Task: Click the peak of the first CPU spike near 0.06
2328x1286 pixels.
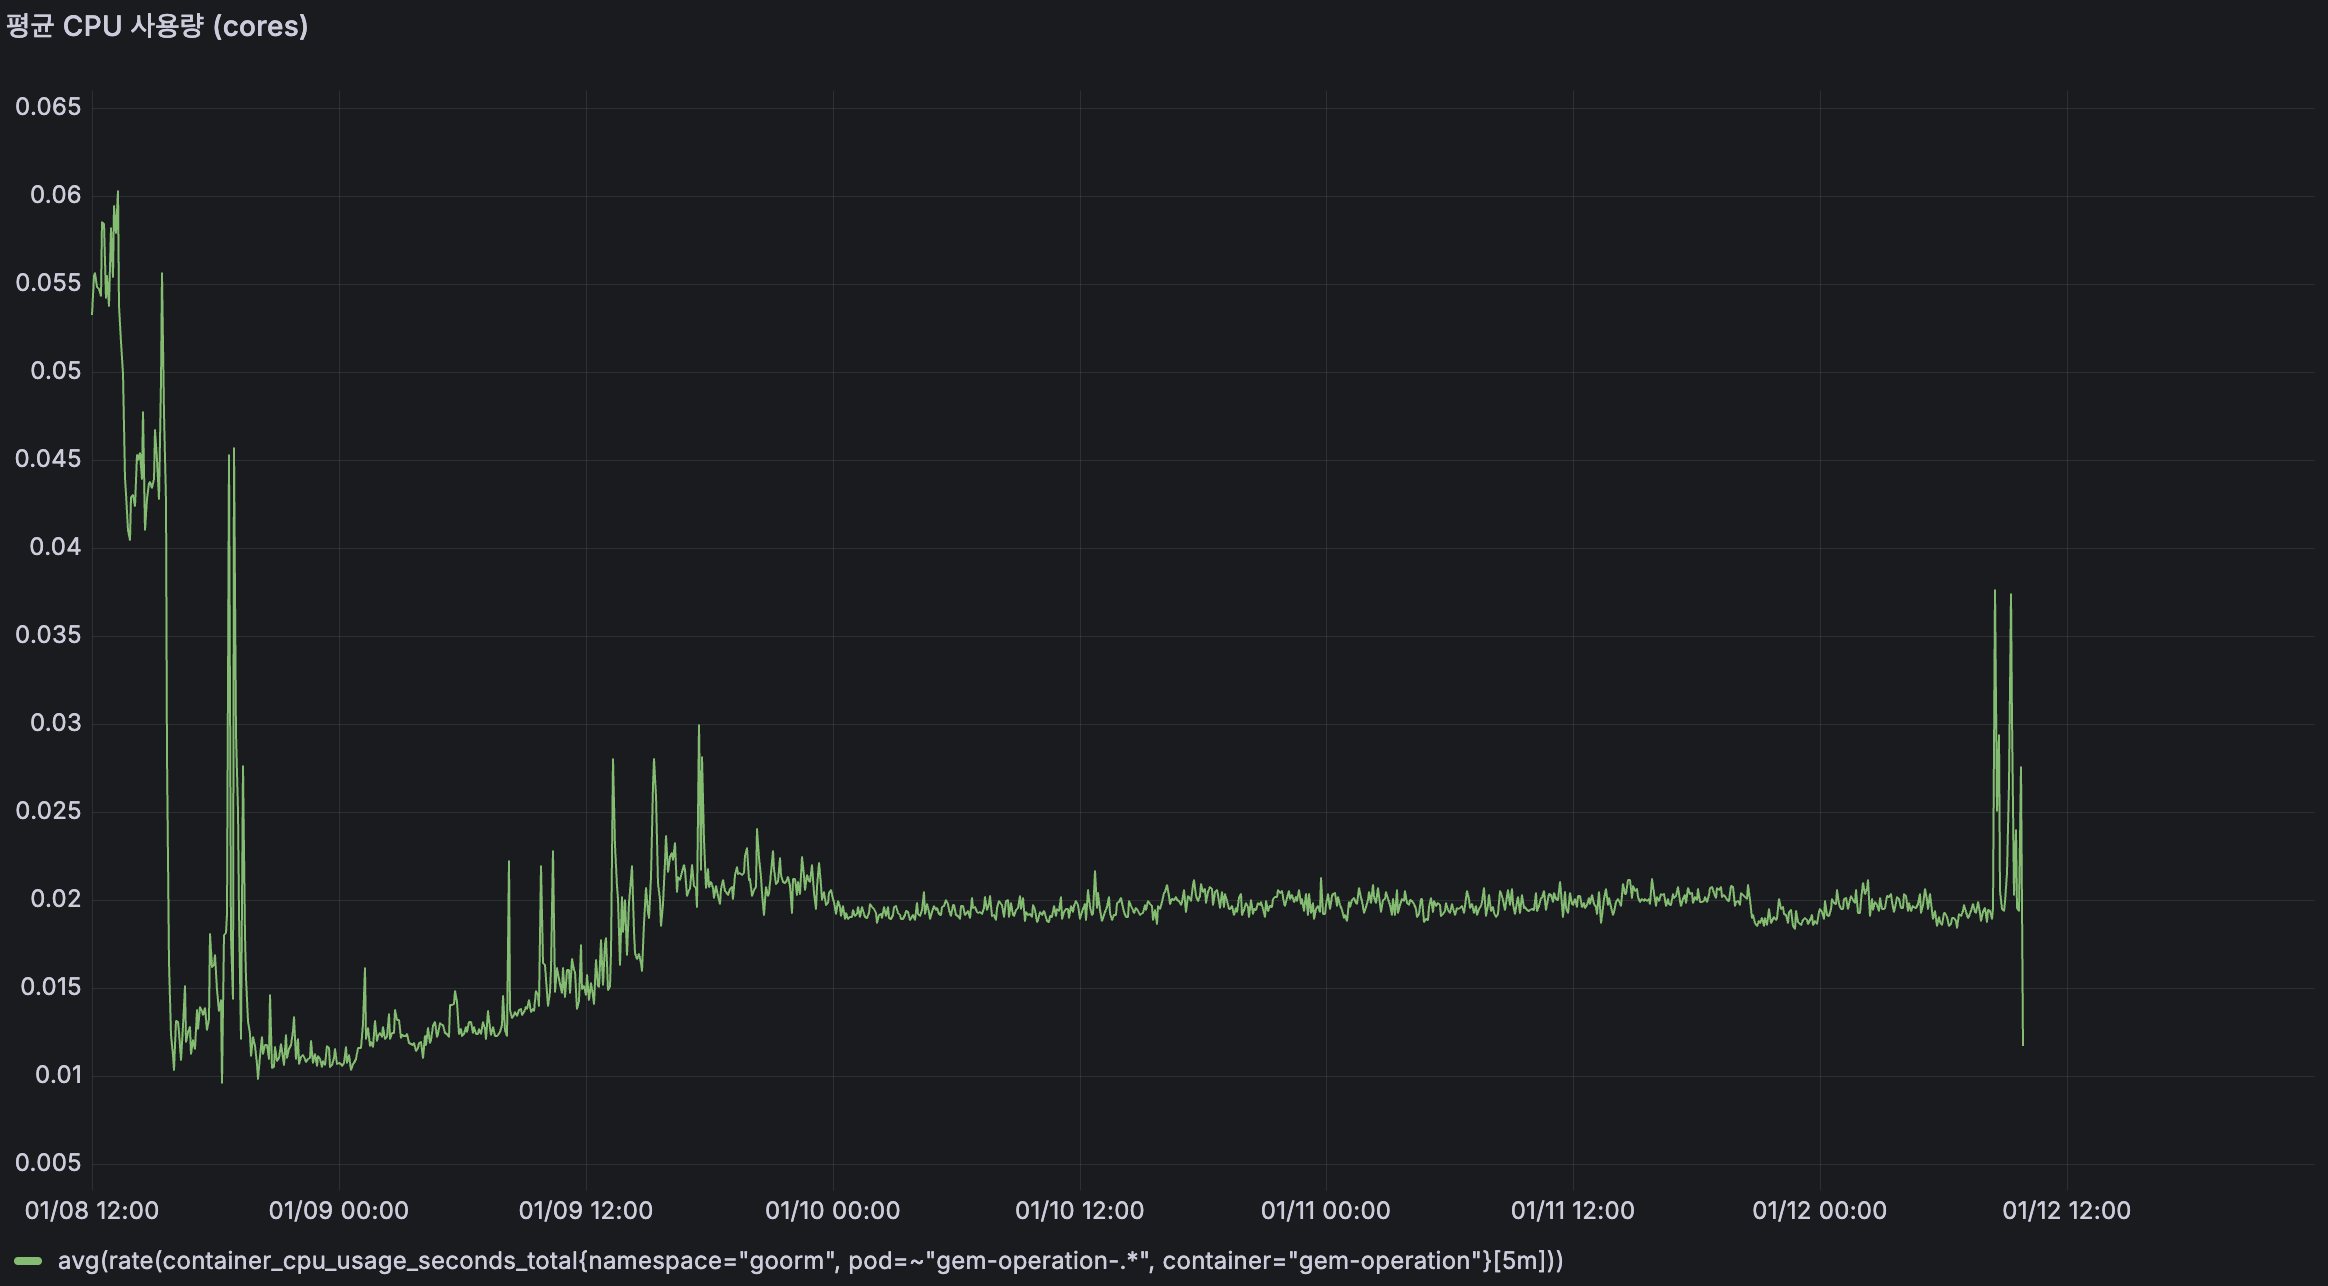Action: (118, 192)
